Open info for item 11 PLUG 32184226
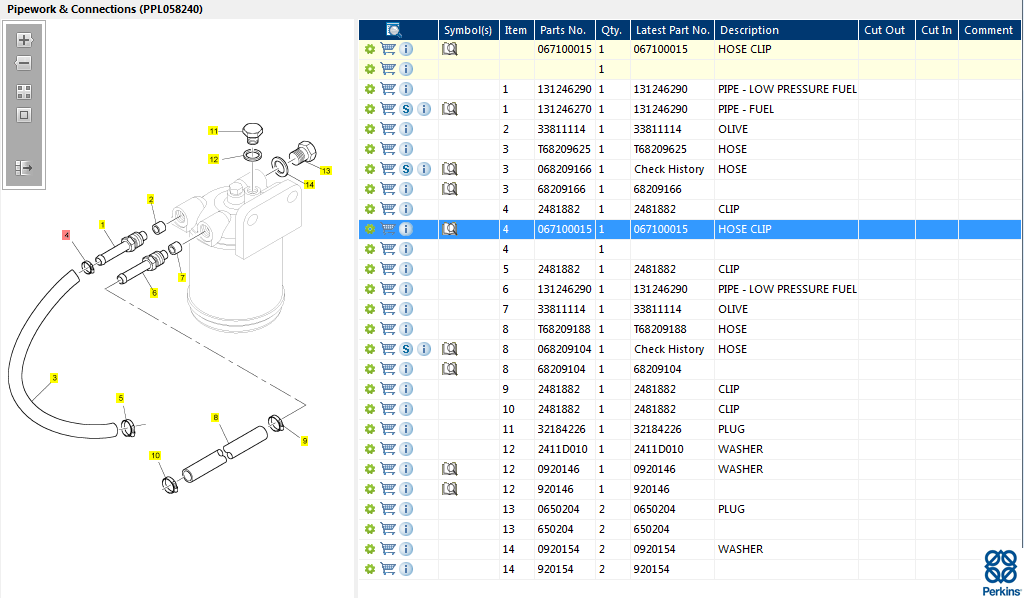This screenshot has width=1024, height=598. [406, 429]
